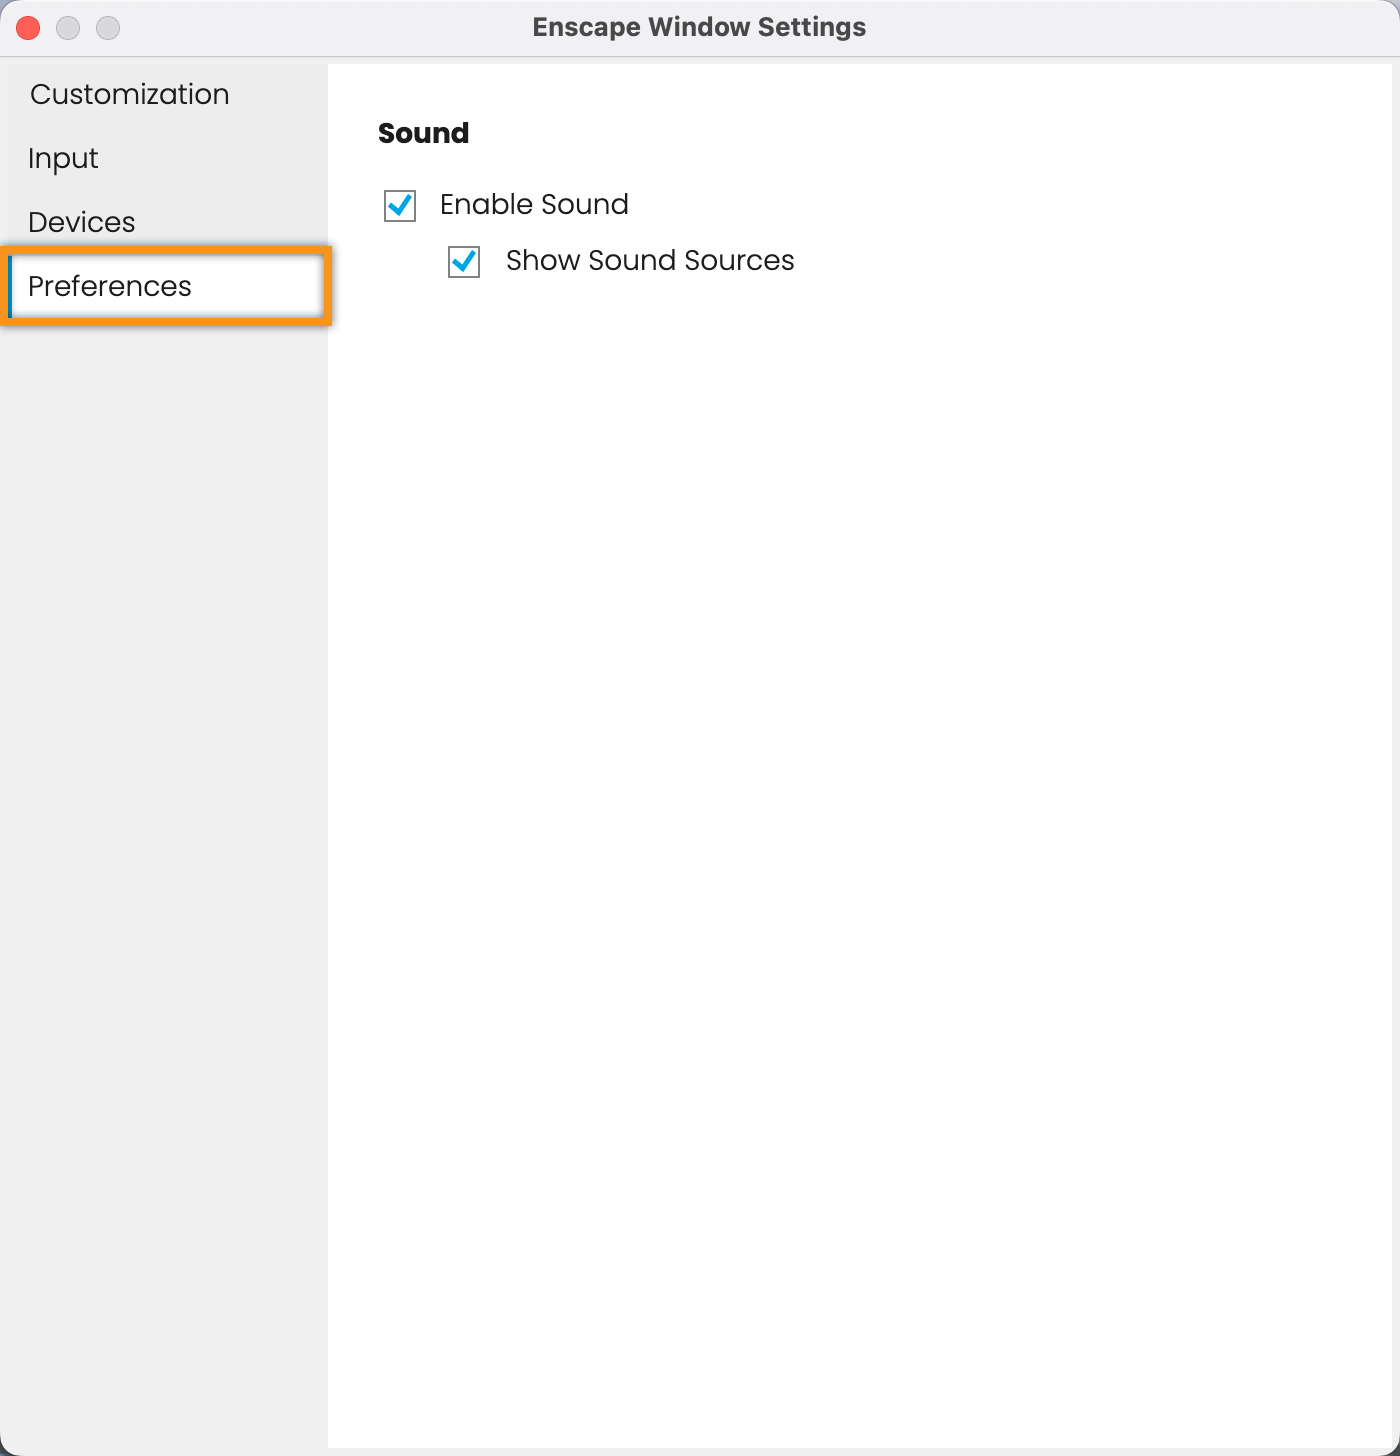The width and height of the screenshot is (1400, 1456).
Task: Click the grayed-out minimize window button
Action: point(68,28)
